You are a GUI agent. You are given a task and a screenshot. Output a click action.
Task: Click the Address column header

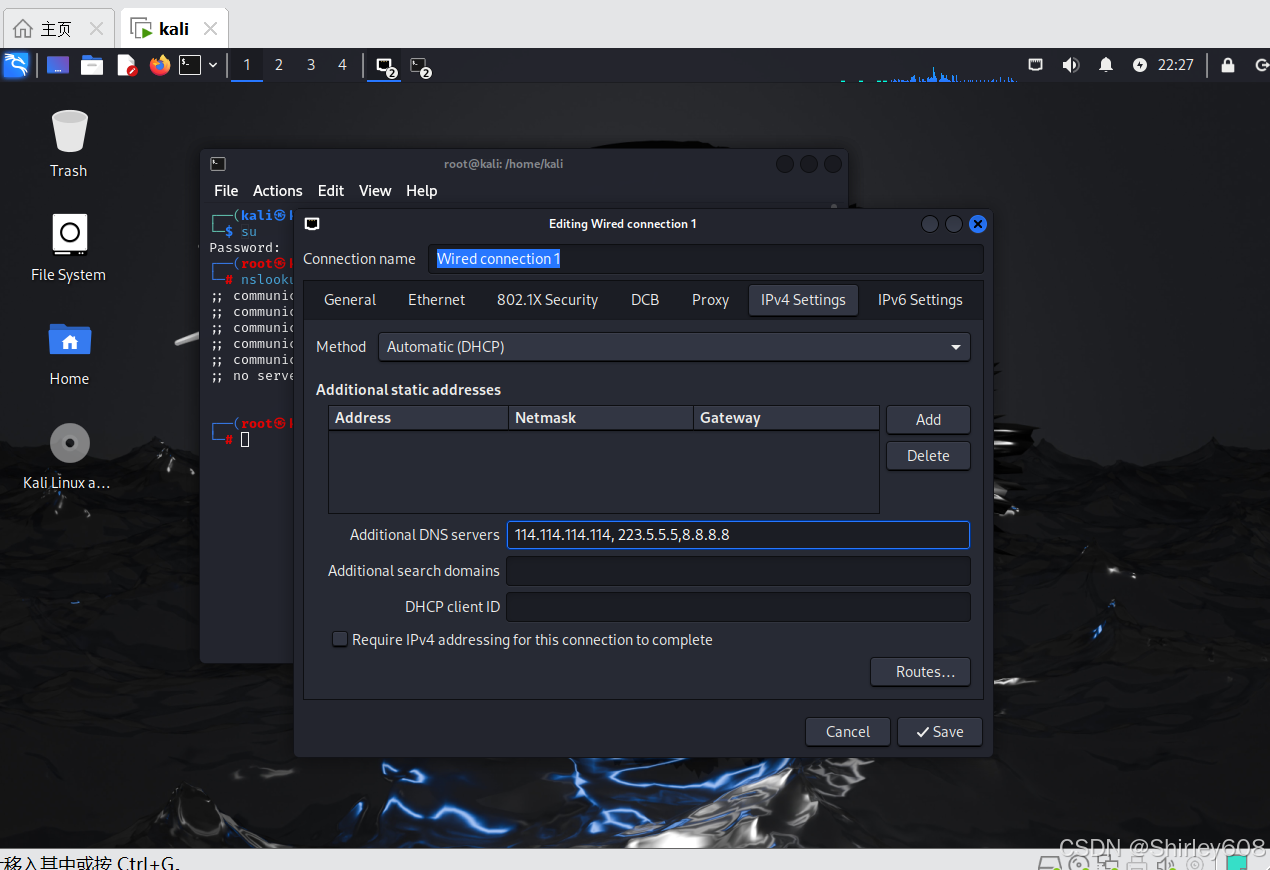418,418
